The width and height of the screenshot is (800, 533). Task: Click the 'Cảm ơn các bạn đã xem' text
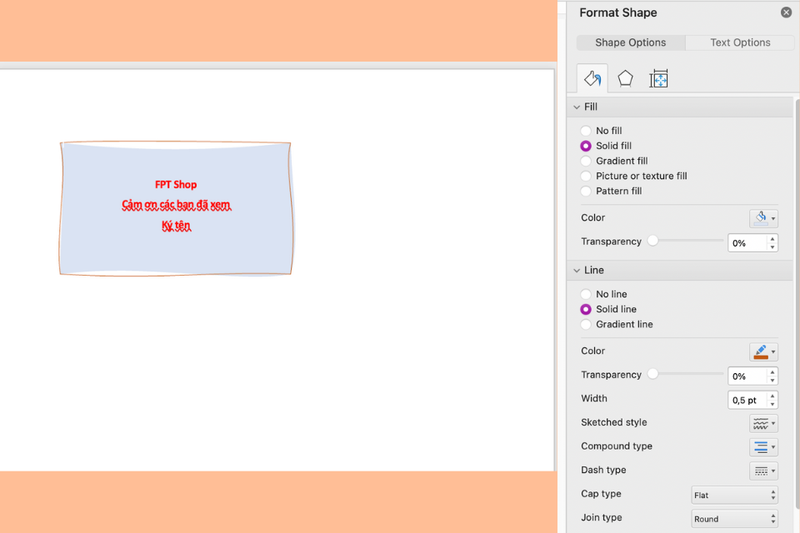click(176, 205)
